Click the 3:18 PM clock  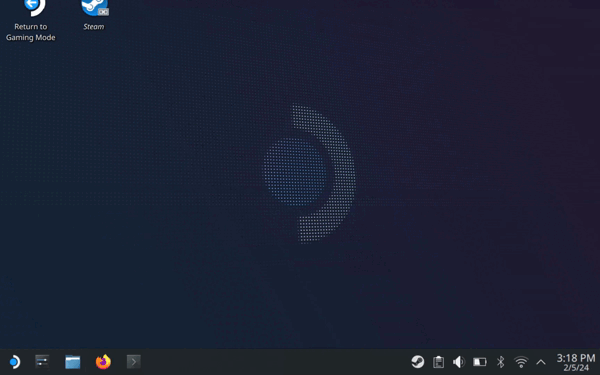pyautogui.click(x=576, y=358)
